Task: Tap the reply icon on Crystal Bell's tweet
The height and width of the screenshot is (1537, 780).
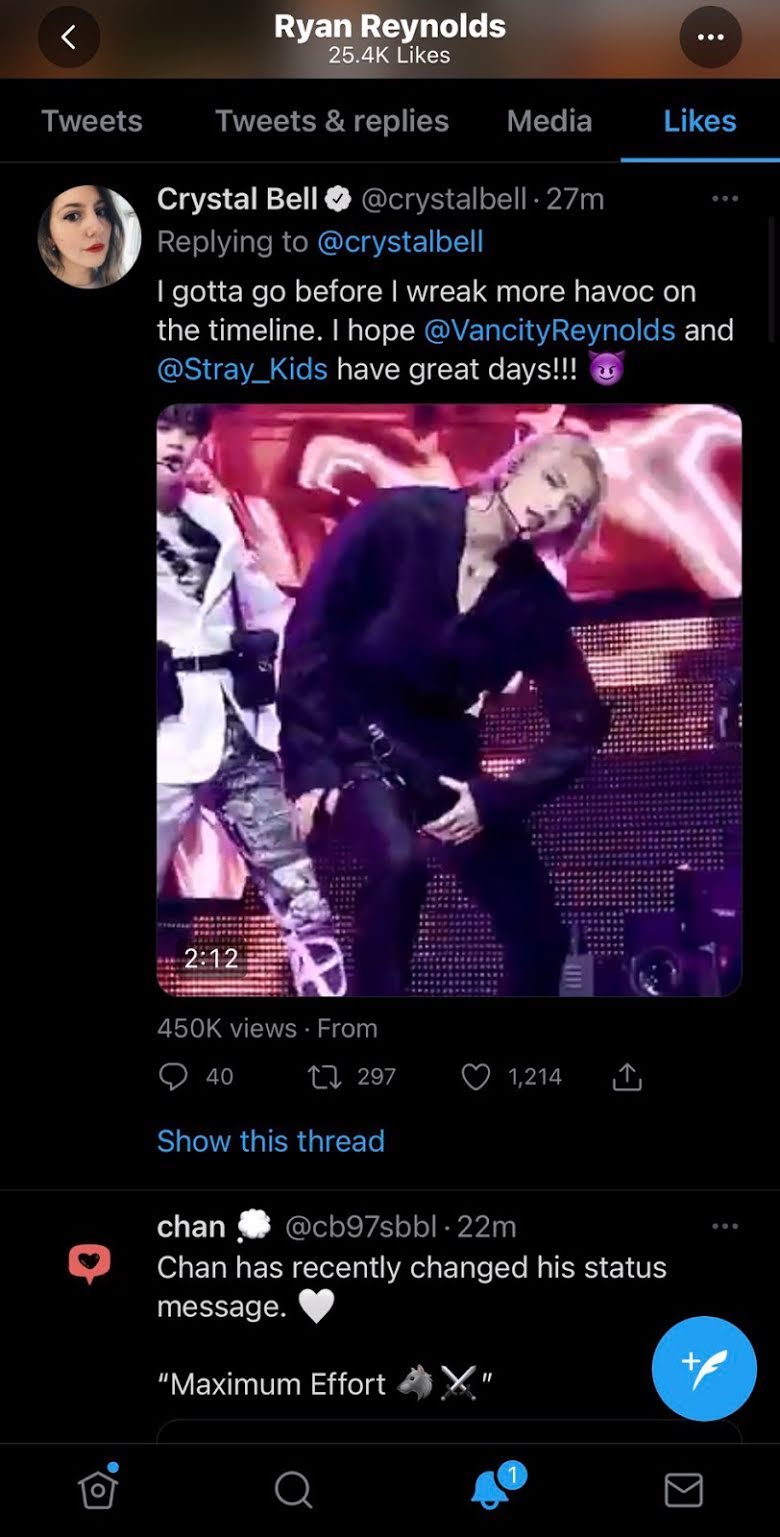Action: coord(173,1076)
